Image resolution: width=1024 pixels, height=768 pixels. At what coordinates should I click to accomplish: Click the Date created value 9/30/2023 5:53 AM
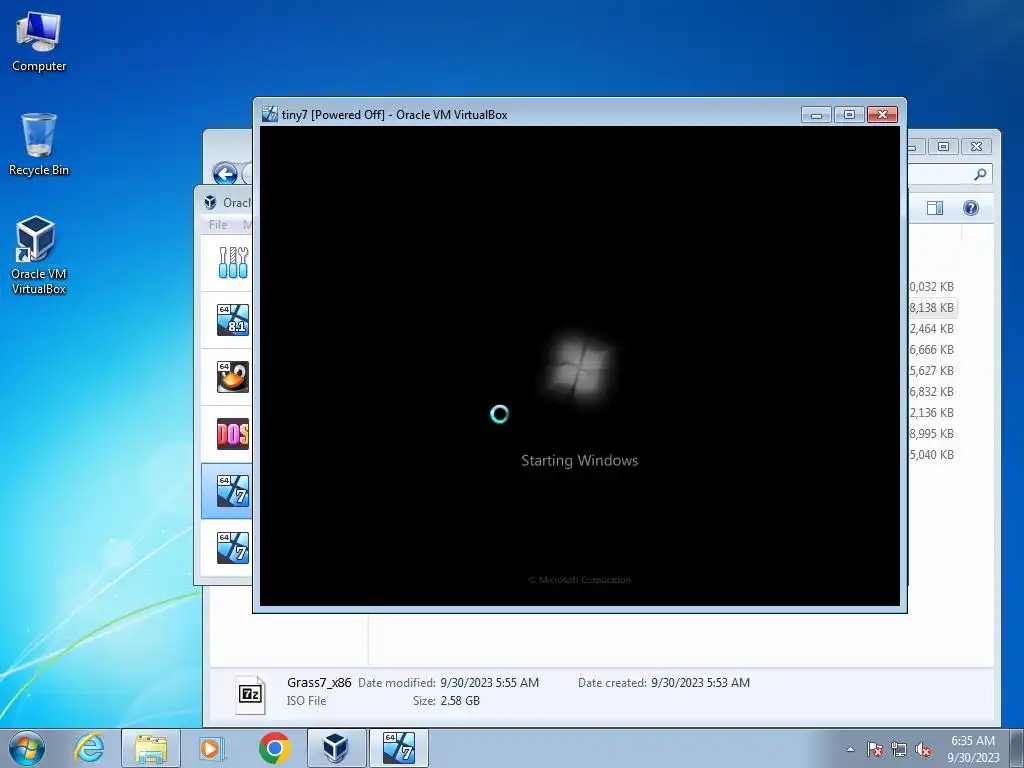pos(700,682)
